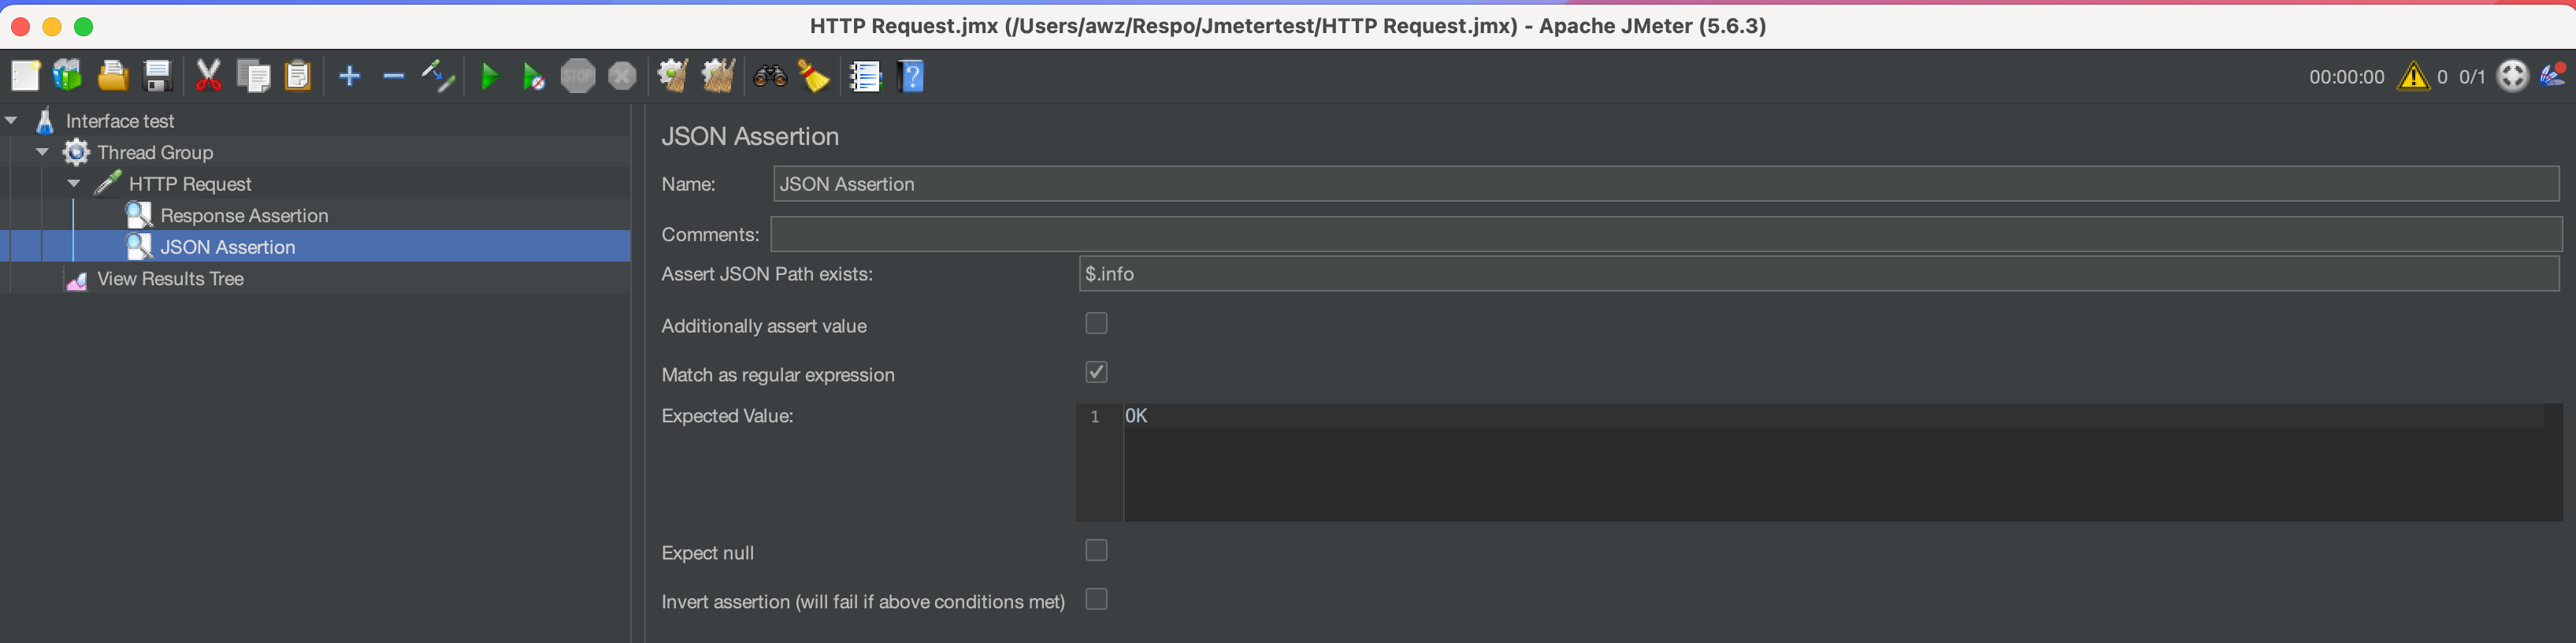Image resolution: width=2576 pixels, height=643 pixels.
Task: Click the JSON Assertion panel heading
Action: 750,136
